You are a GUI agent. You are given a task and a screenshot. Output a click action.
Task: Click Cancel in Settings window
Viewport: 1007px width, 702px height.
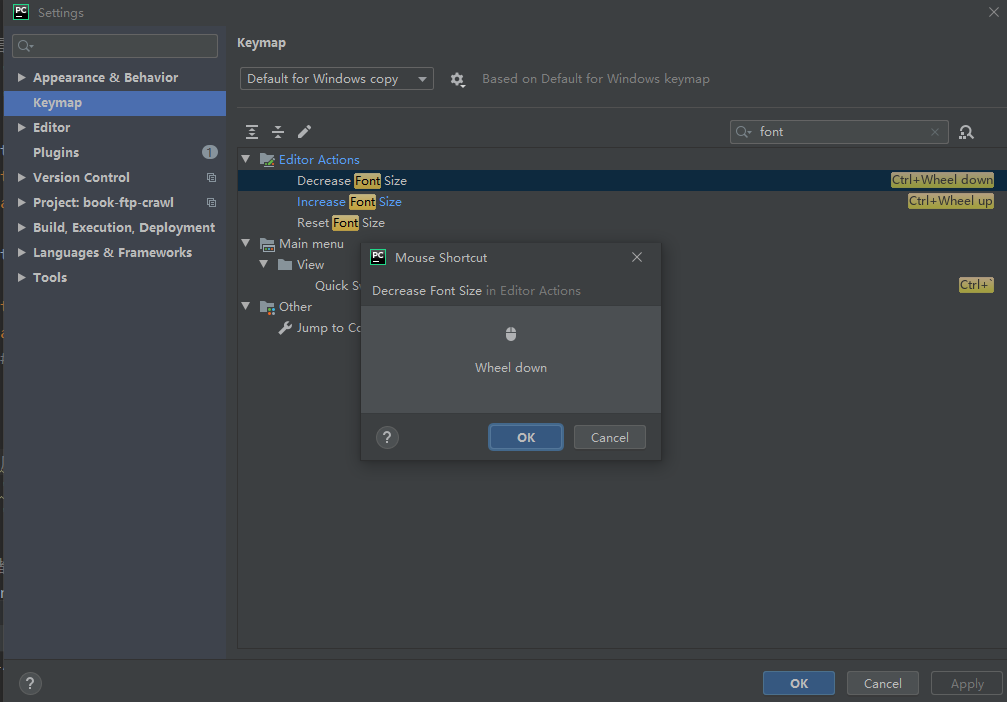tap(882, 683)
